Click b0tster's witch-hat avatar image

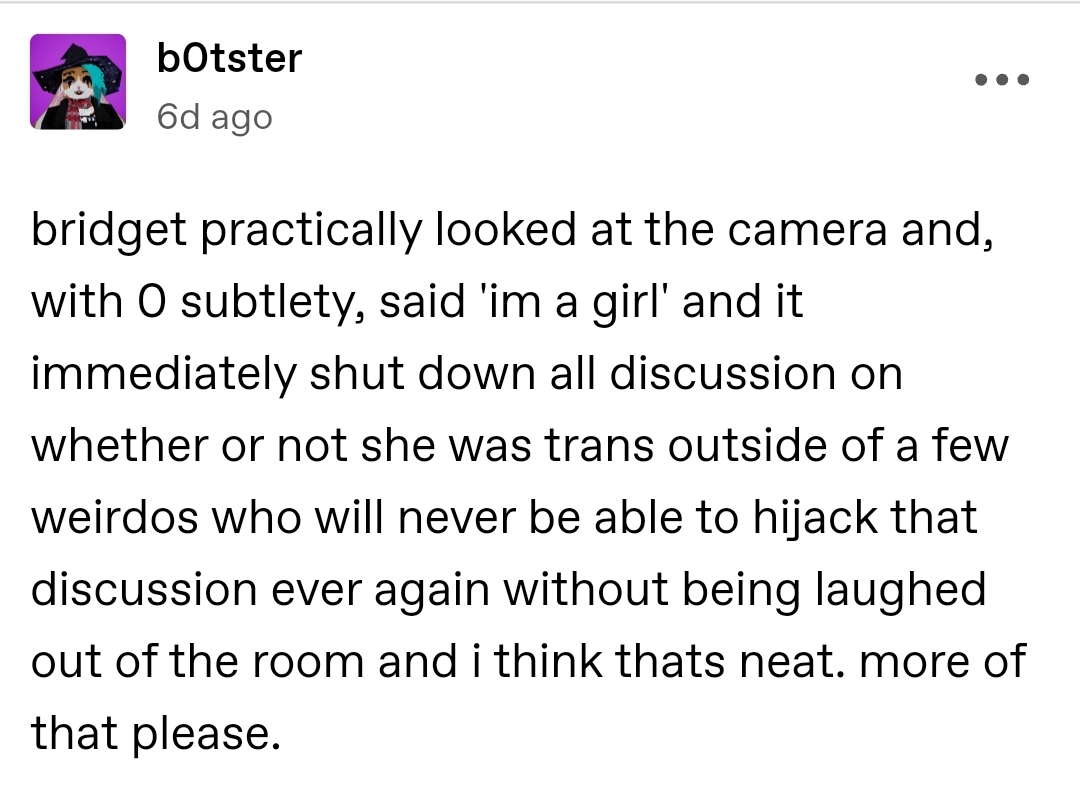(78, 82)
